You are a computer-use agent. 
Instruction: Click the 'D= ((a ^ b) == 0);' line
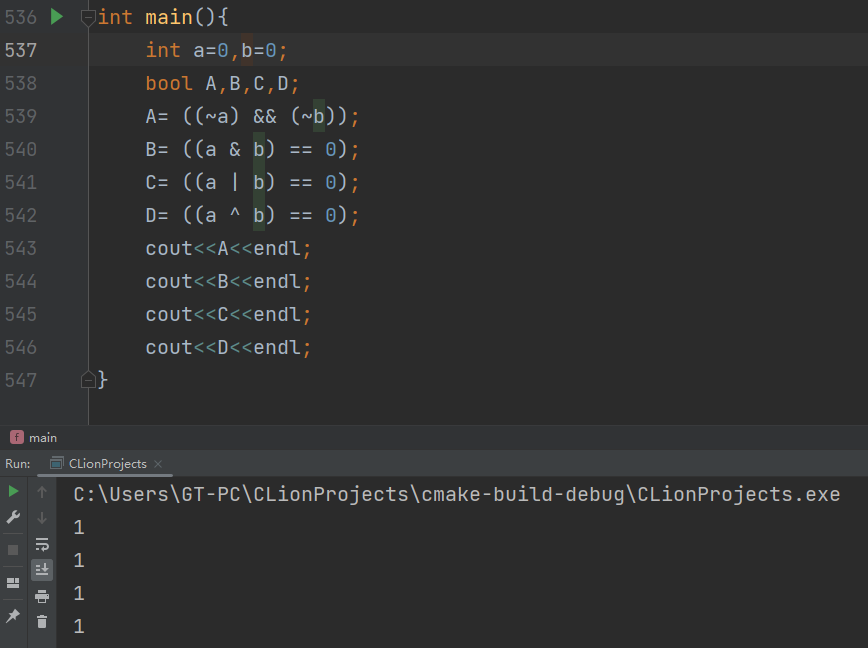pos(252,215)
